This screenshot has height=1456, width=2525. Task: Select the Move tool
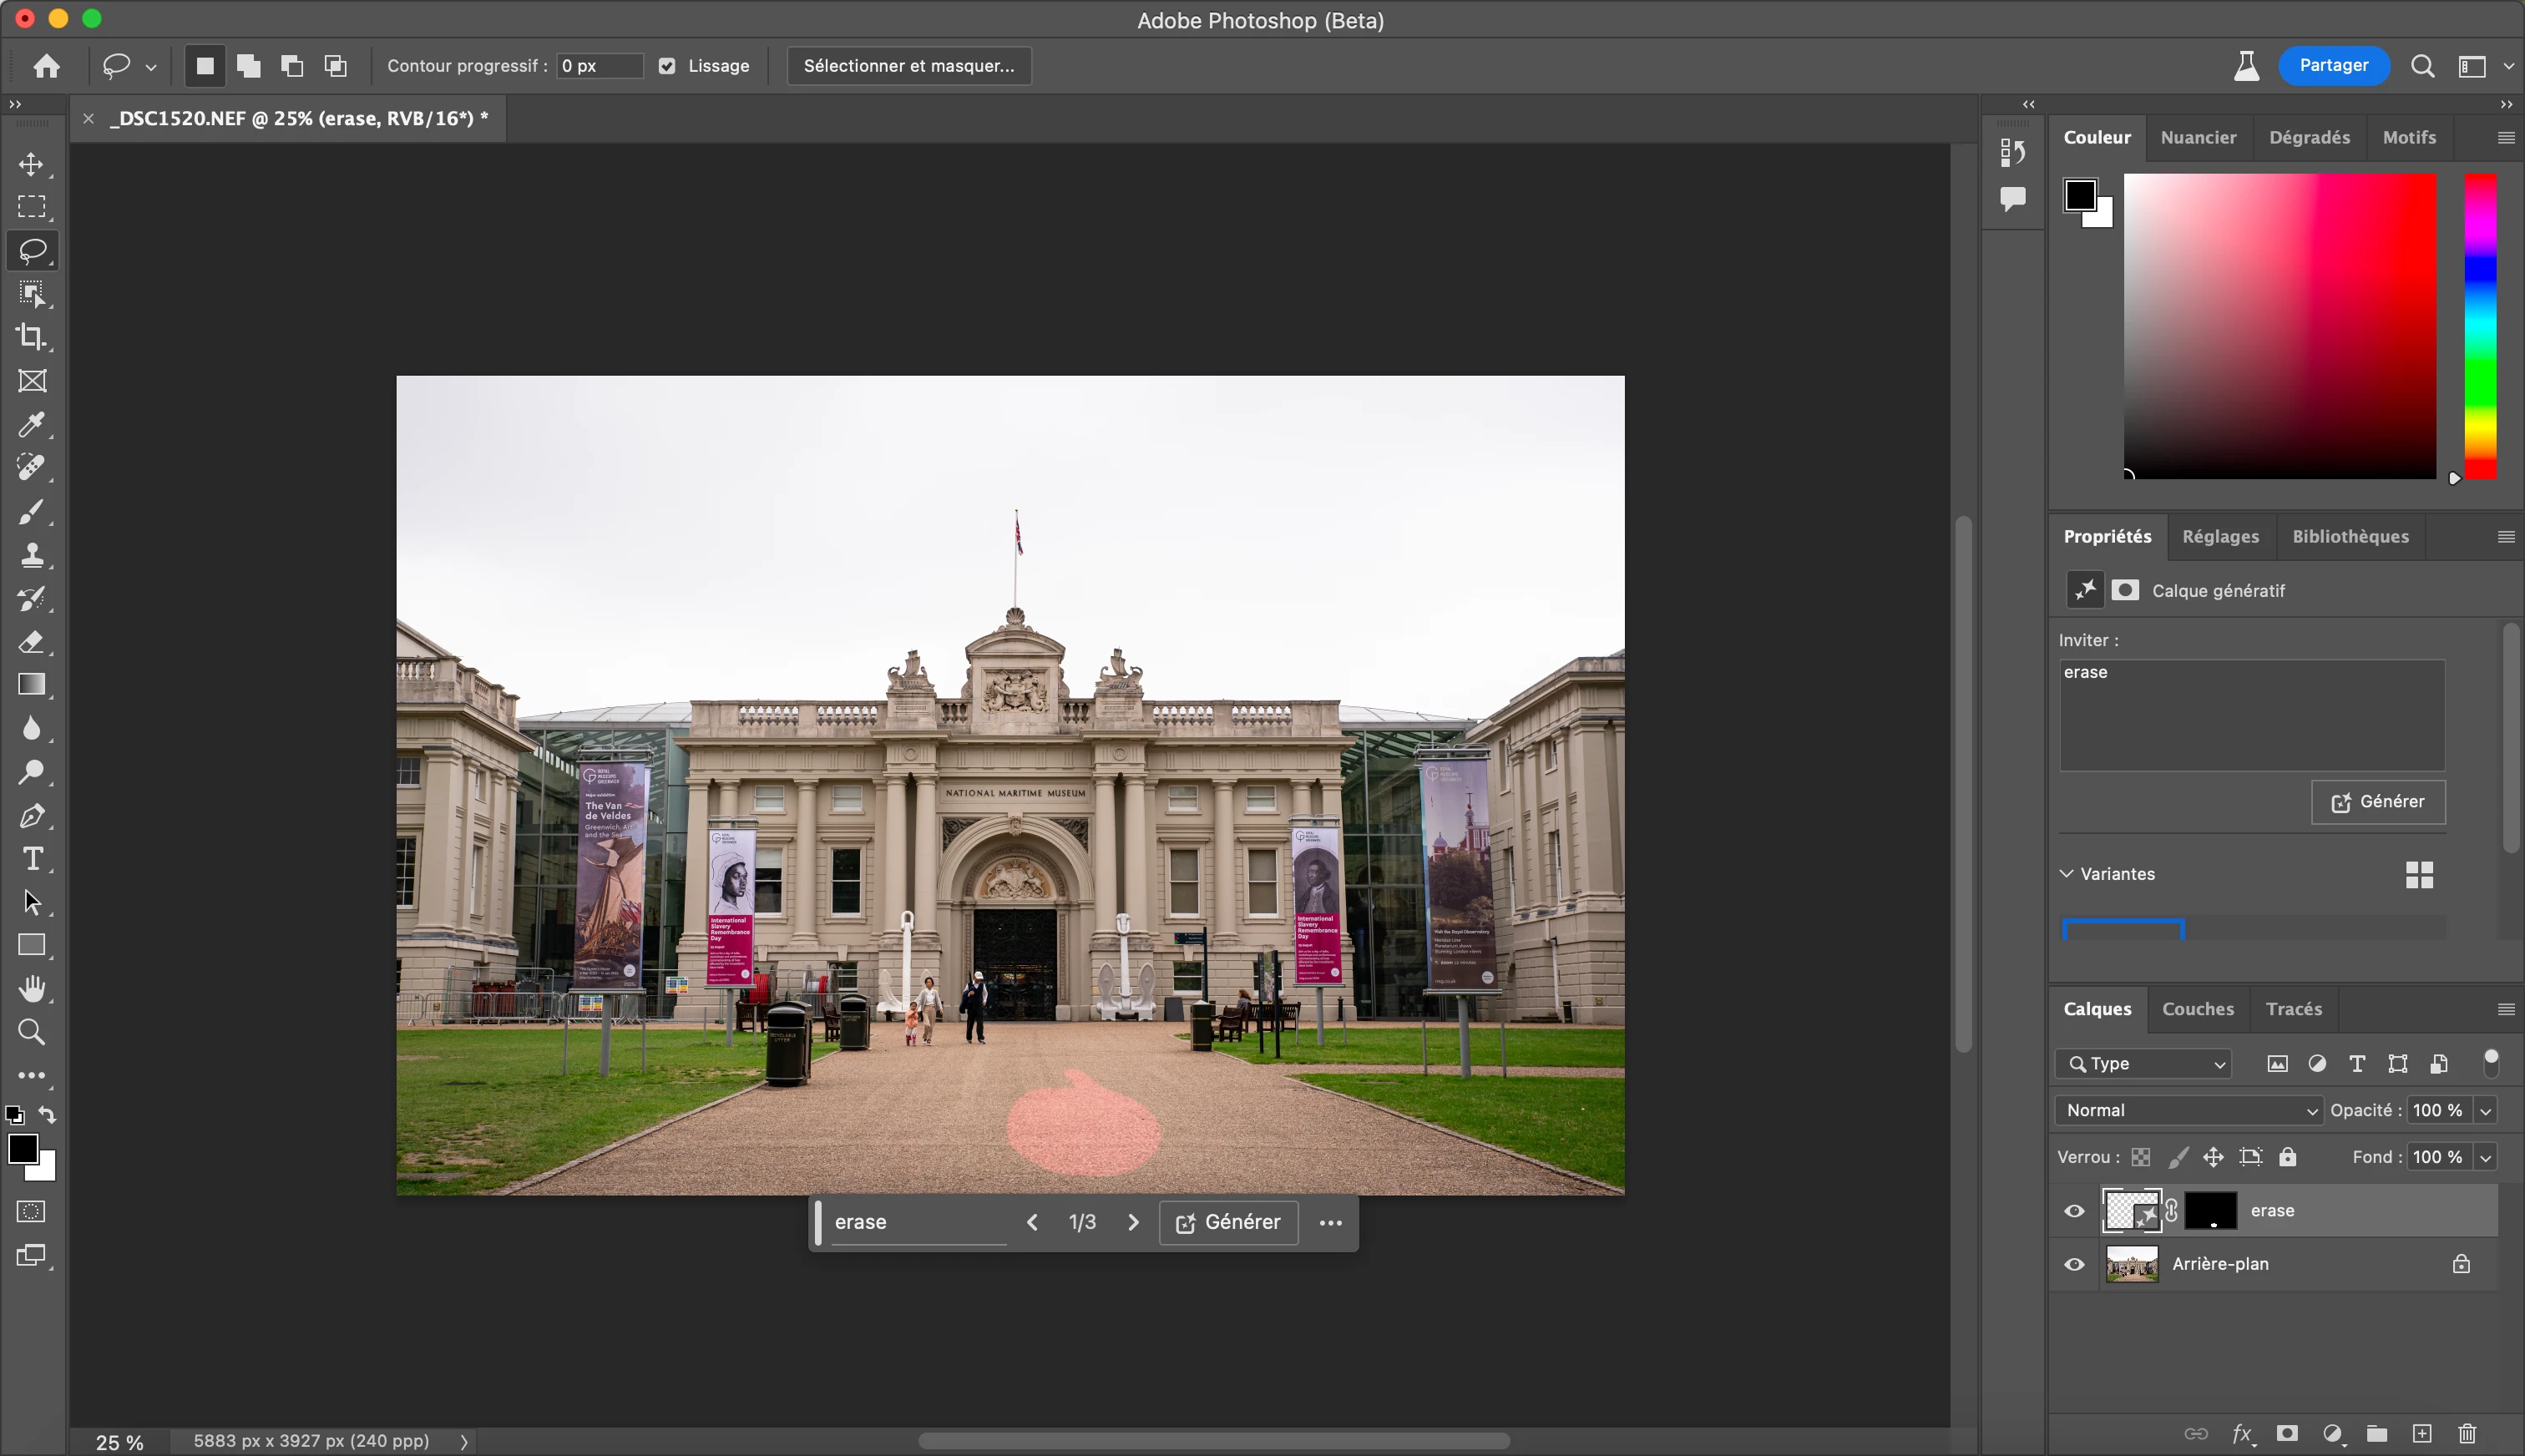(31, 164)
